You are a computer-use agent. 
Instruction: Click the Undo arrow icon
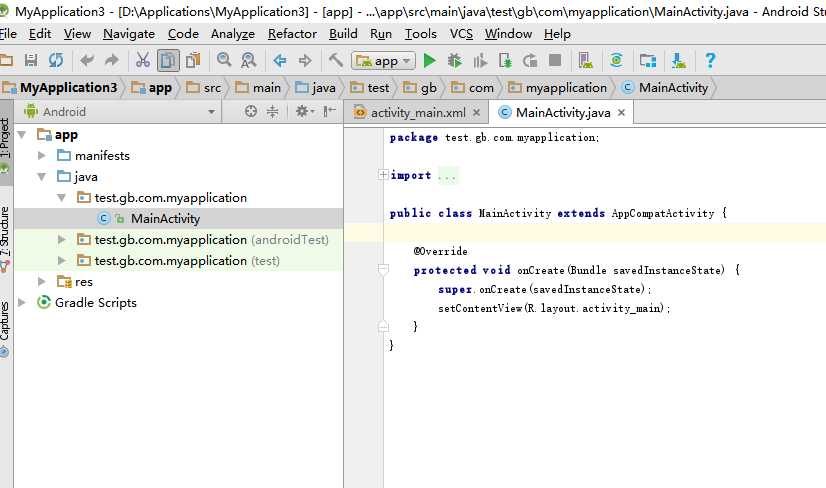click(x=87, y=61)
